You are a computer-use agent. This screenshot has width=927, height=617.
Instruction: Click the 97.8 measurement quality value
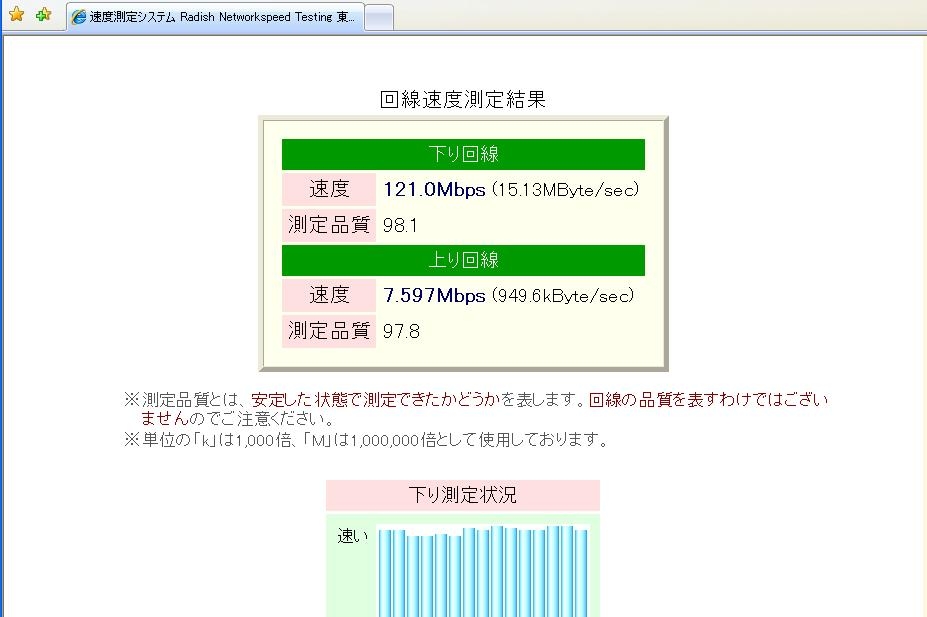point(401,331)
